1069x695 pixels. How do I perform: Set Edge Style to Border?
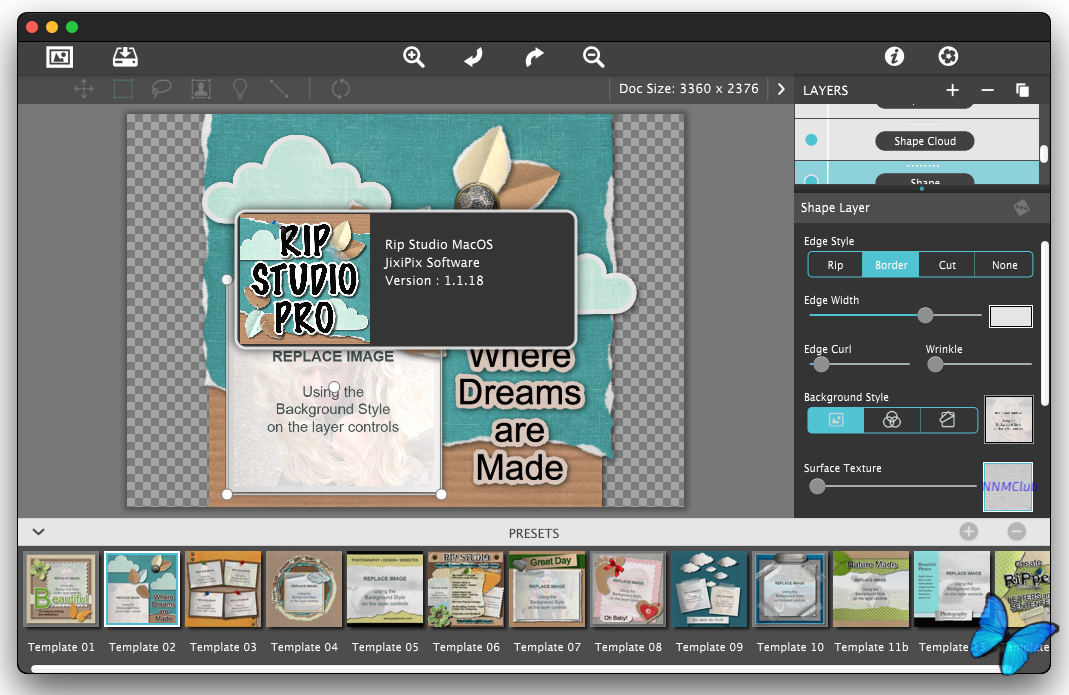point(891,265)
